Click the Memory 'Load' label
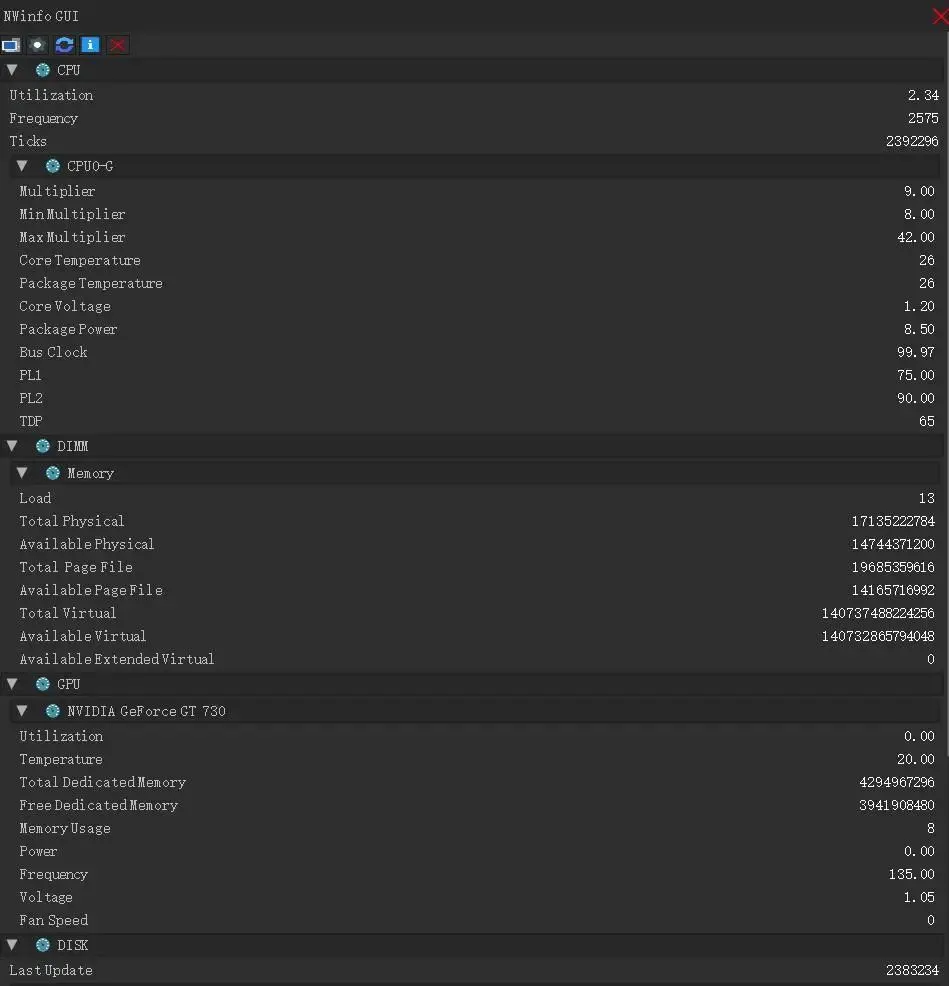The height and width of the screenshot is (986, 949). (35, 498)
